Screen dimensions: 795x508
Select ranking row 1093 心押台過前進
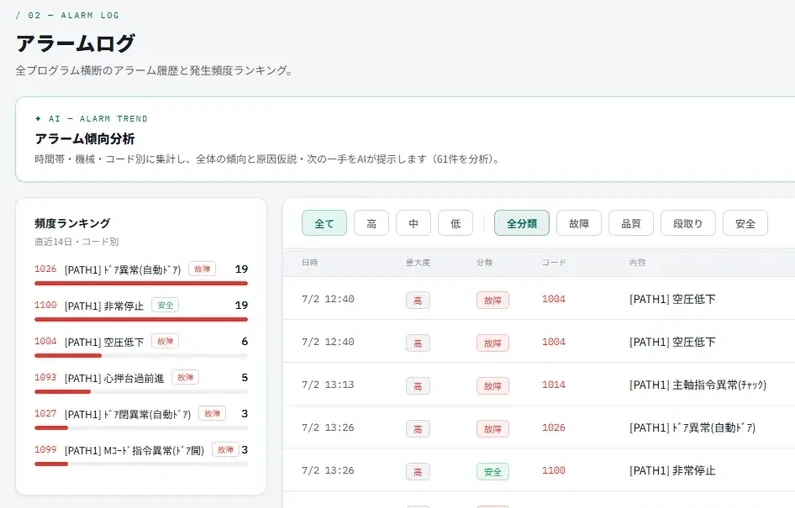pyautogui.click(x=141, y=382)
